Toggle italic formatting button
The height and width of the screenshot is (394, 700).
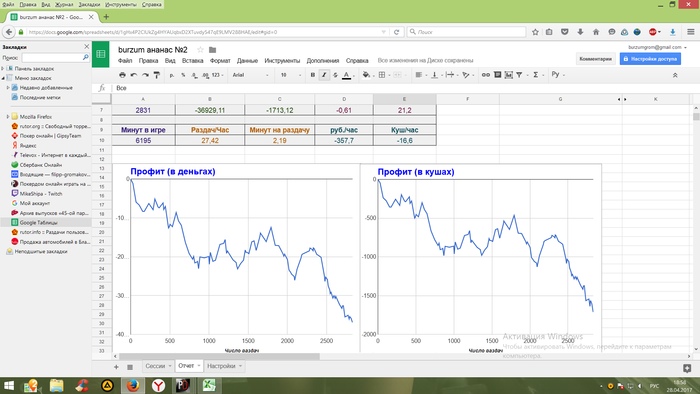coord(324,75)
